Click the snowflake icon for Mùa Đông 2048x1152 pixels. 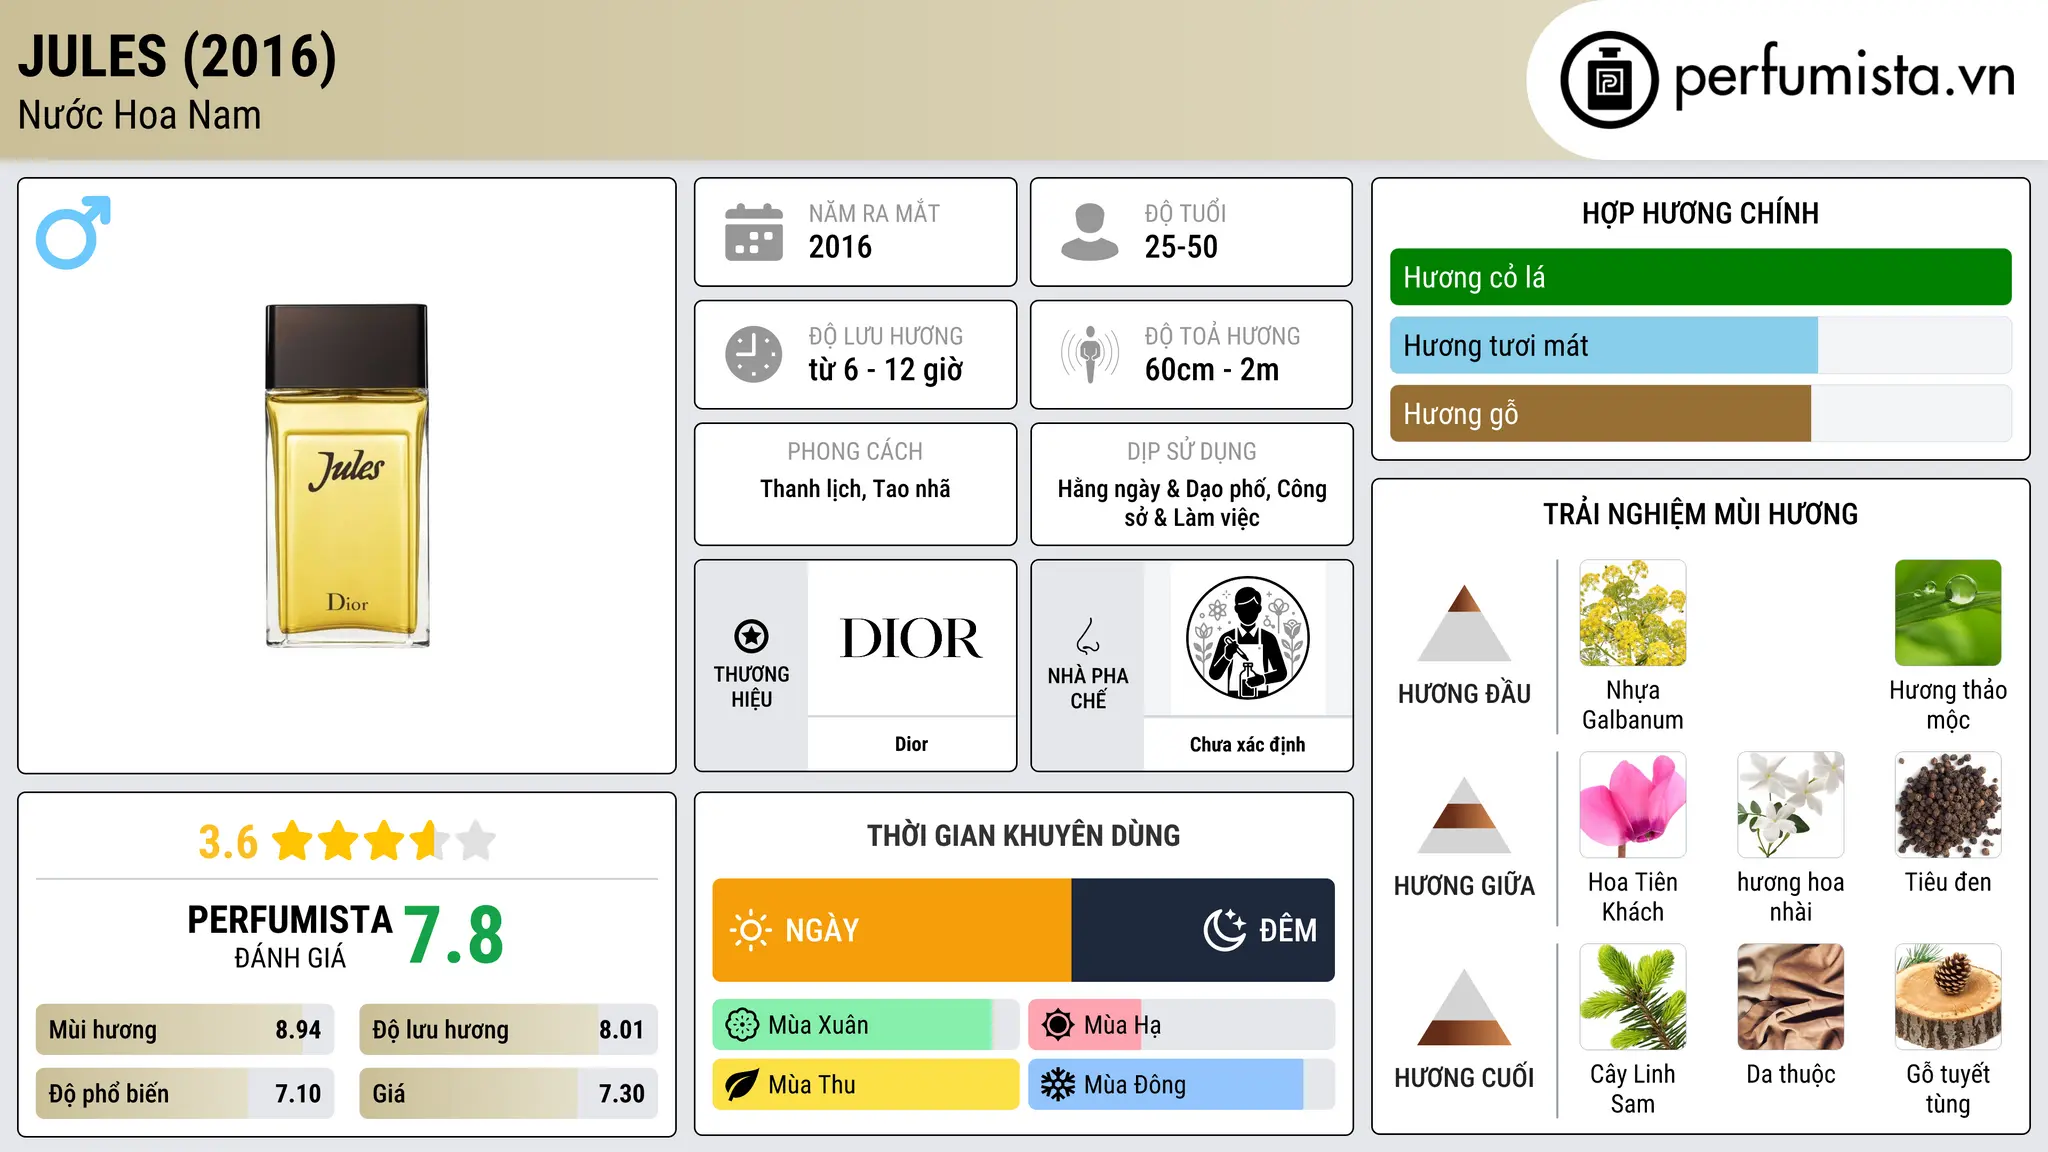click(1058, 1085)
